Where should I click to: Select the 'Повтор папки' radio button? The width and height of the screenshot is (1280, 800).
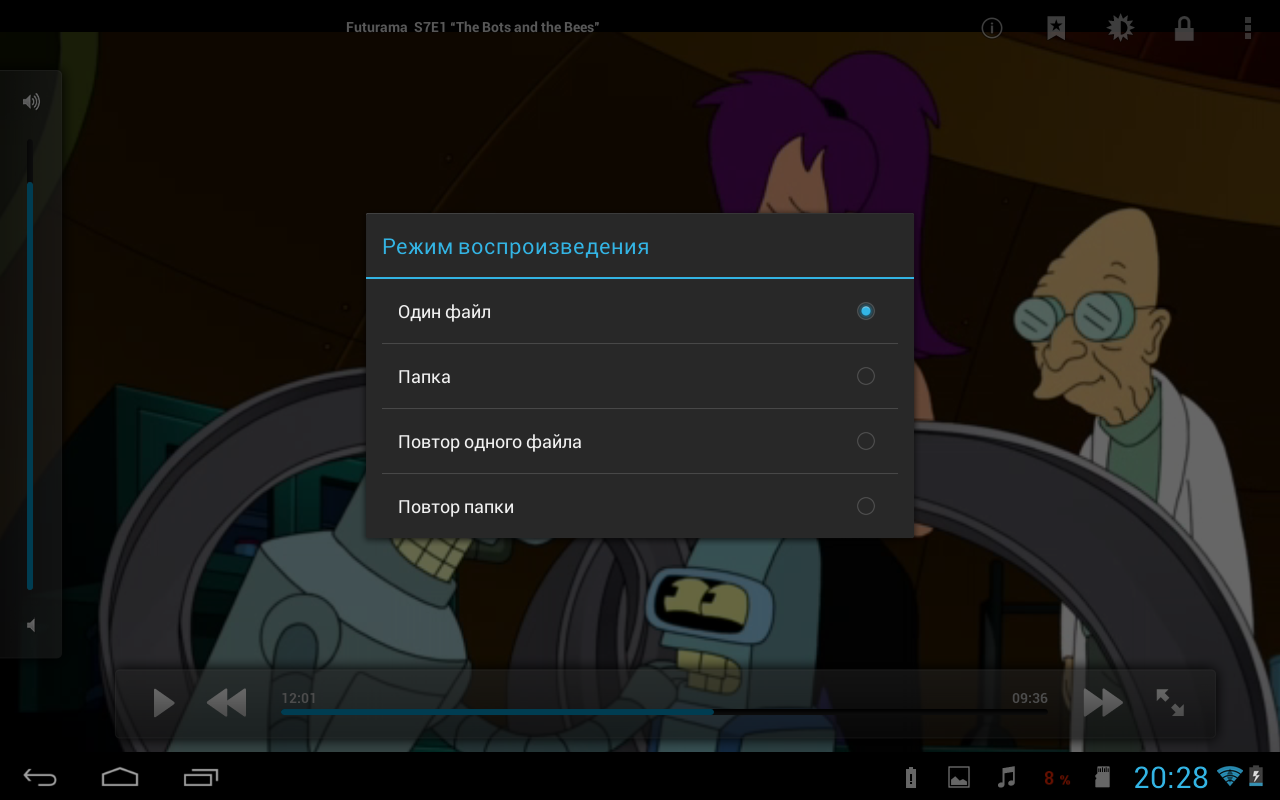tap(866, 506)
